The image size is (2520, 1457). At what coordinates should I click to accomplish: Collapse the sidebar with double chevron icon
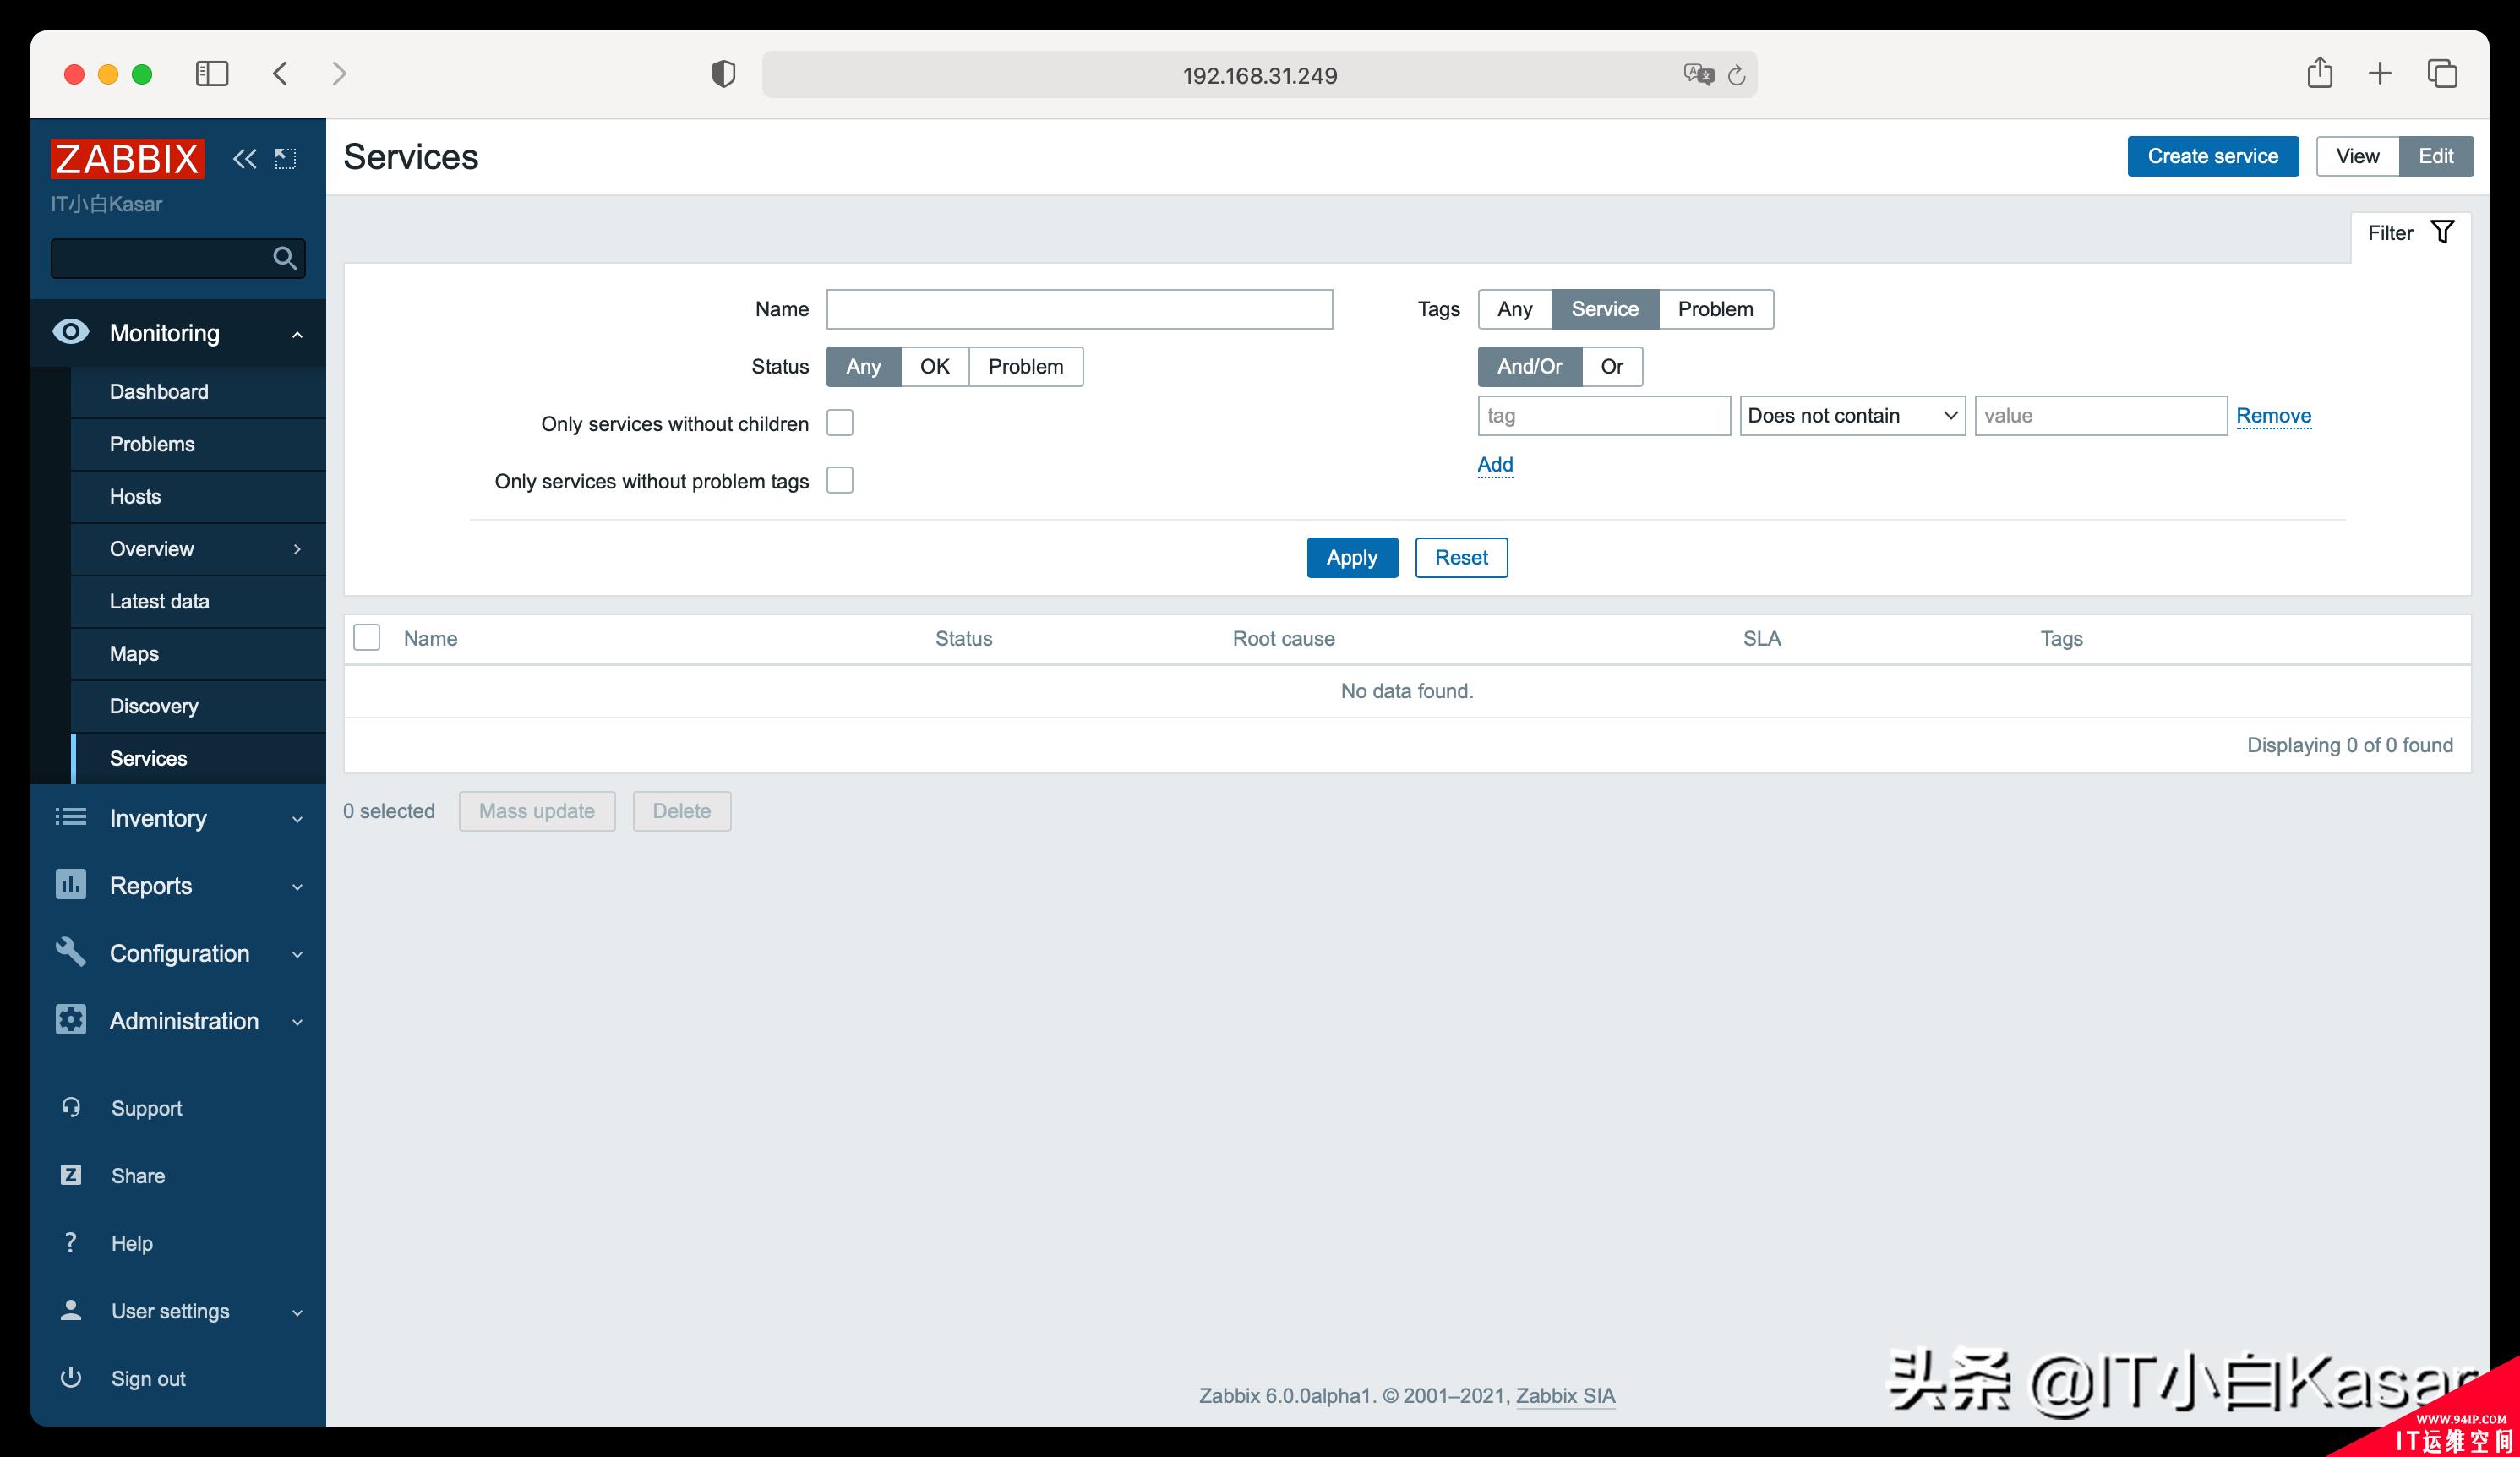point(245,158)
